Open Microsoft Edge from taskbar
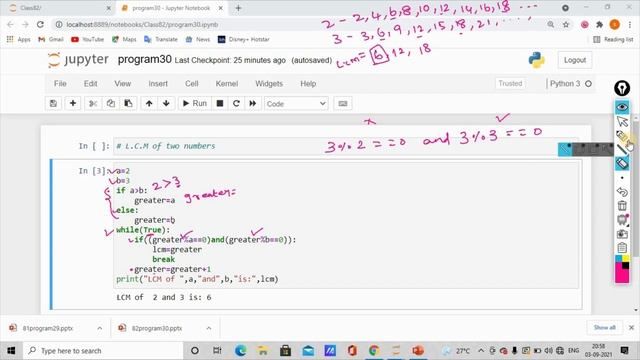This screenshot has width=640, height=360. 240,351
